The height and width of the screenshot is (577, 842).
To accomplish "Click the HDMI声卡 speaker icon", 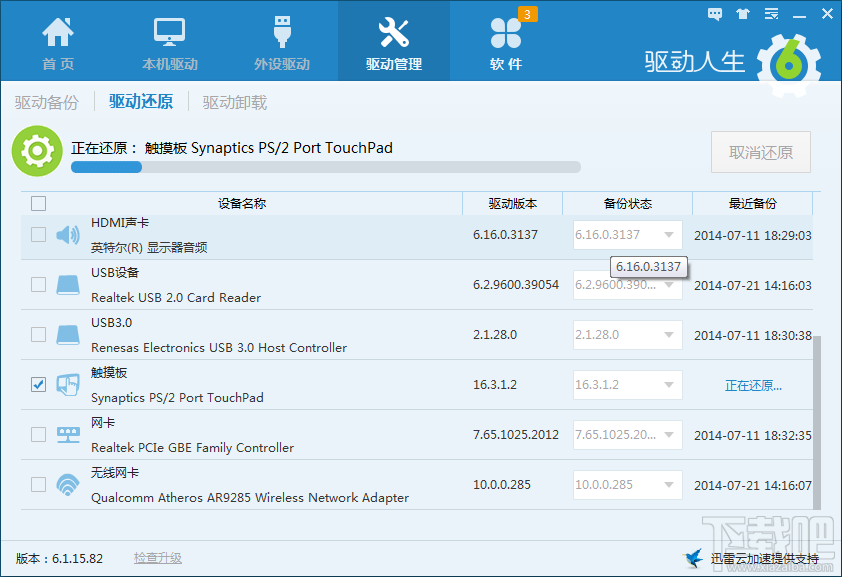I will (x=68, y=235).
